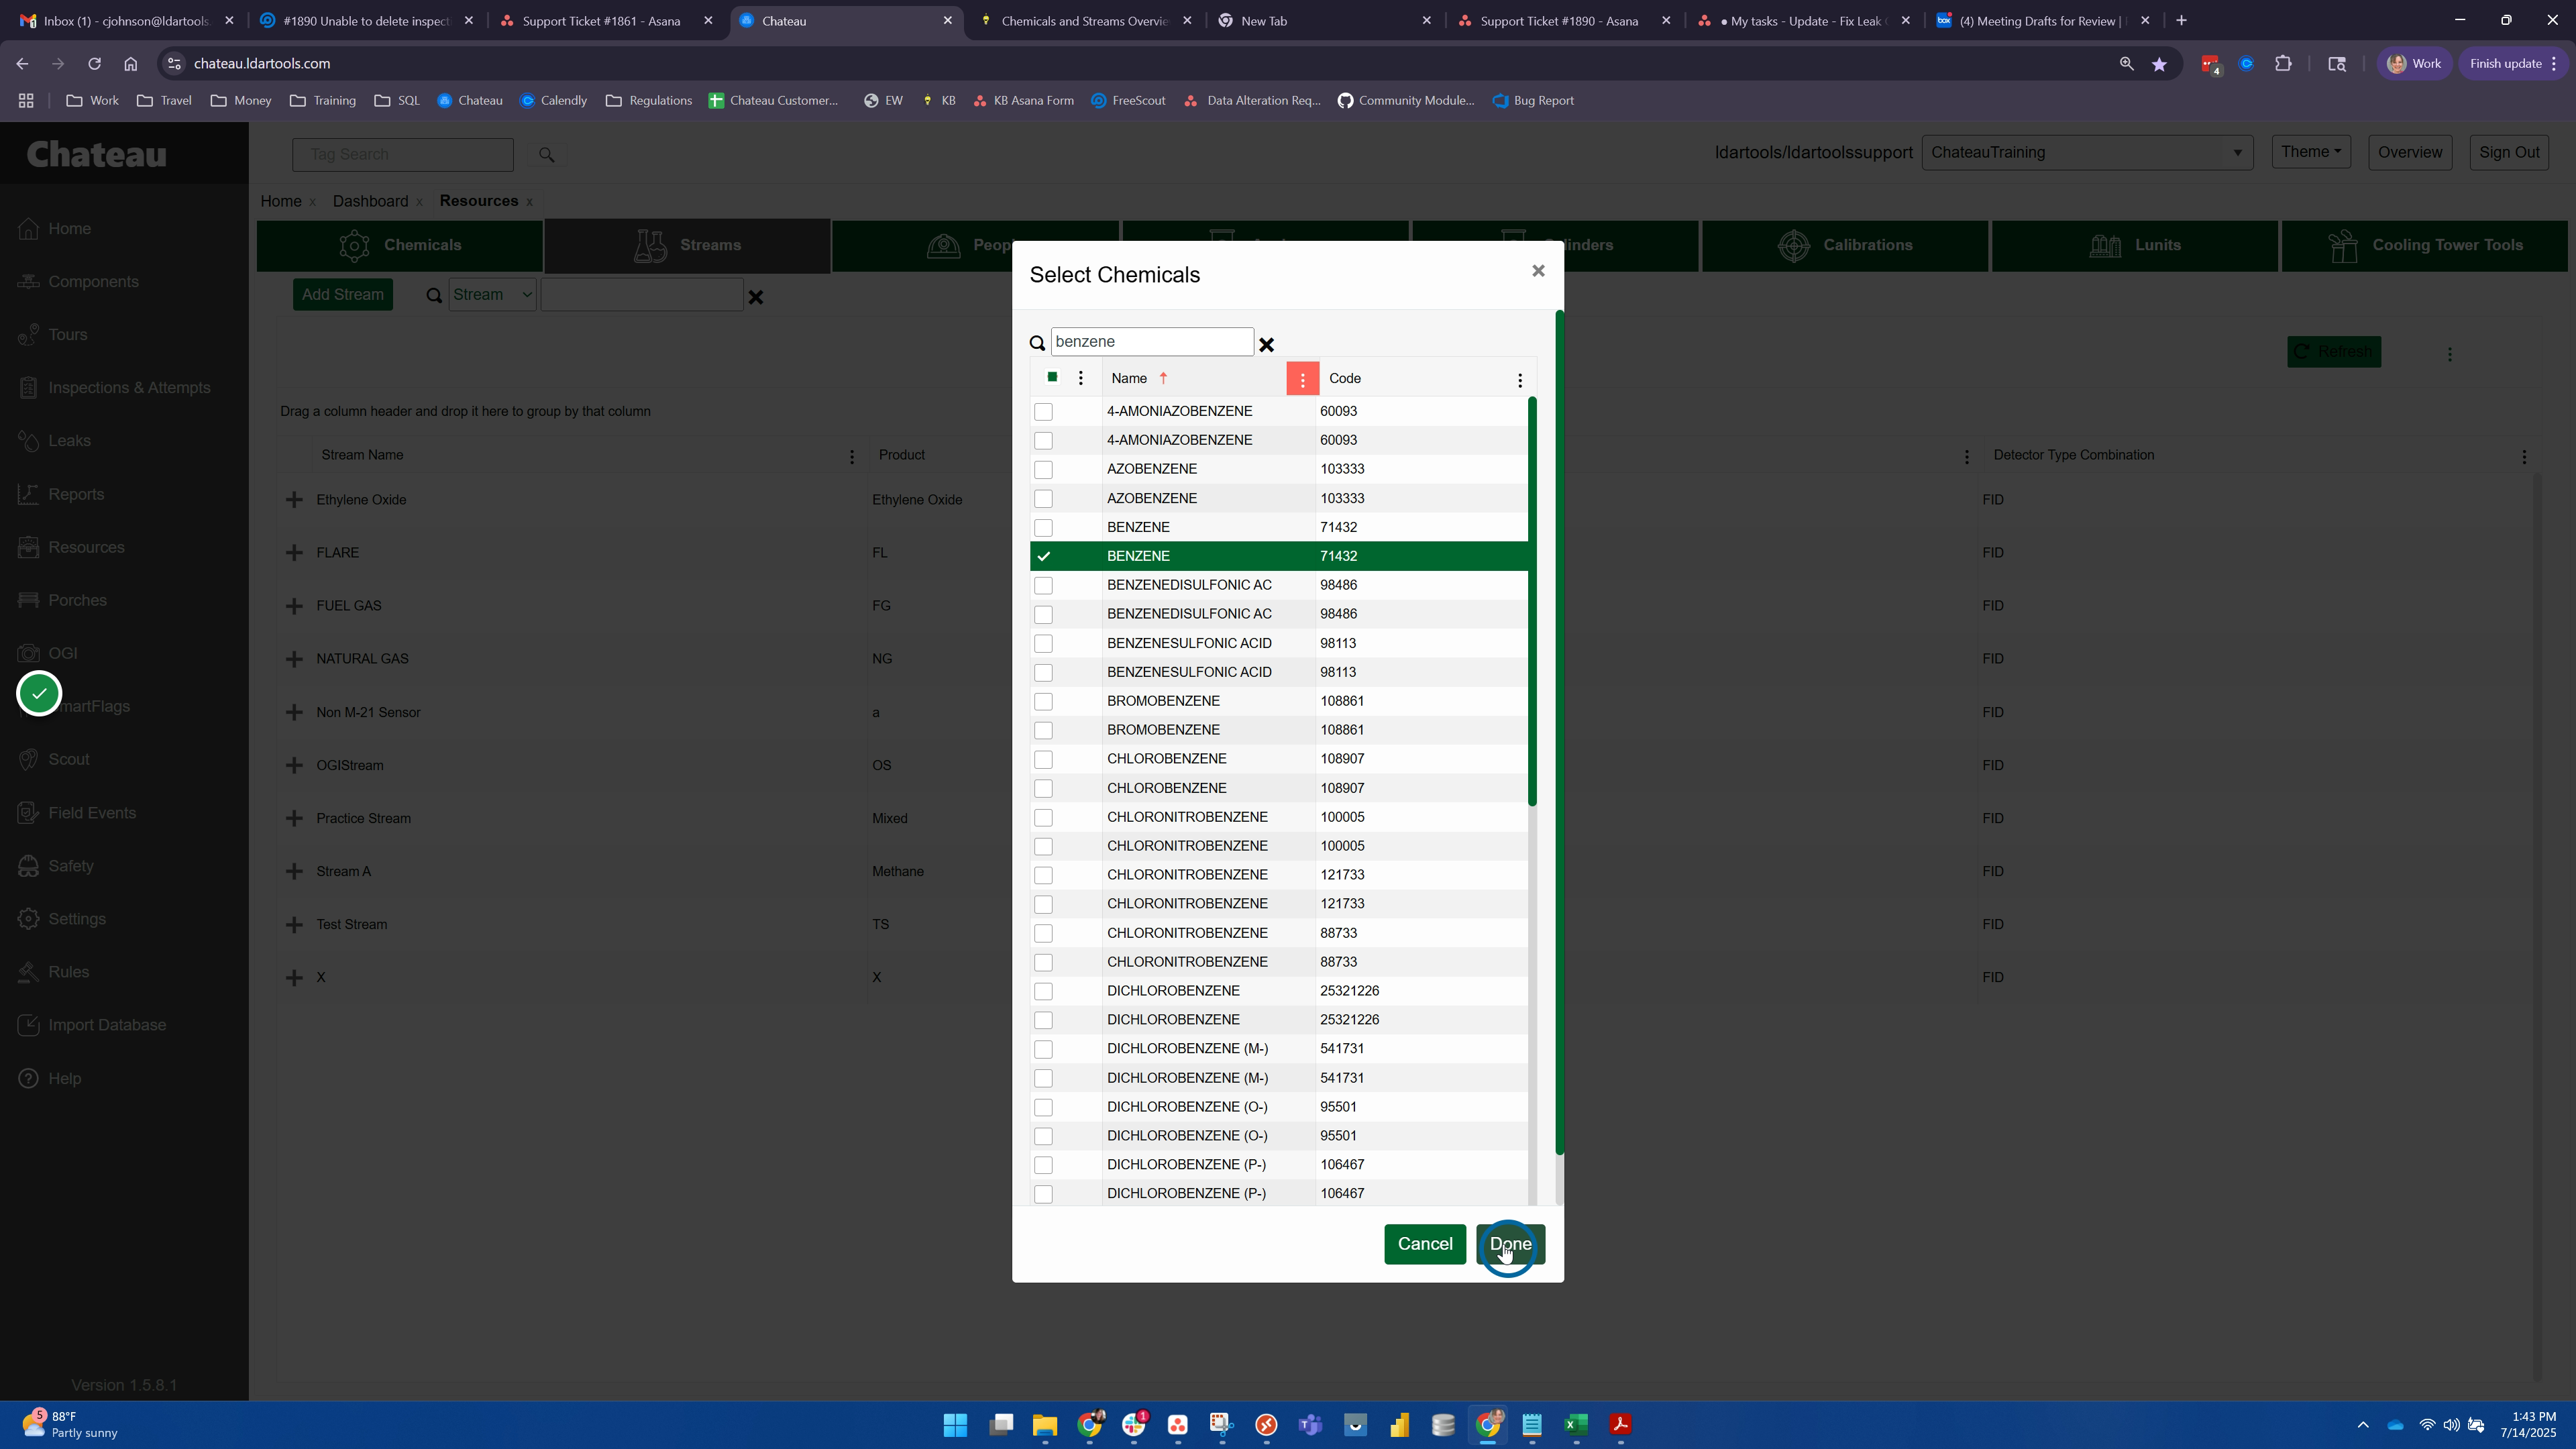The image size is (2576, 1449).
Task: Open grid options dots beside Refresh
Action: click(x=2449, y=354)
